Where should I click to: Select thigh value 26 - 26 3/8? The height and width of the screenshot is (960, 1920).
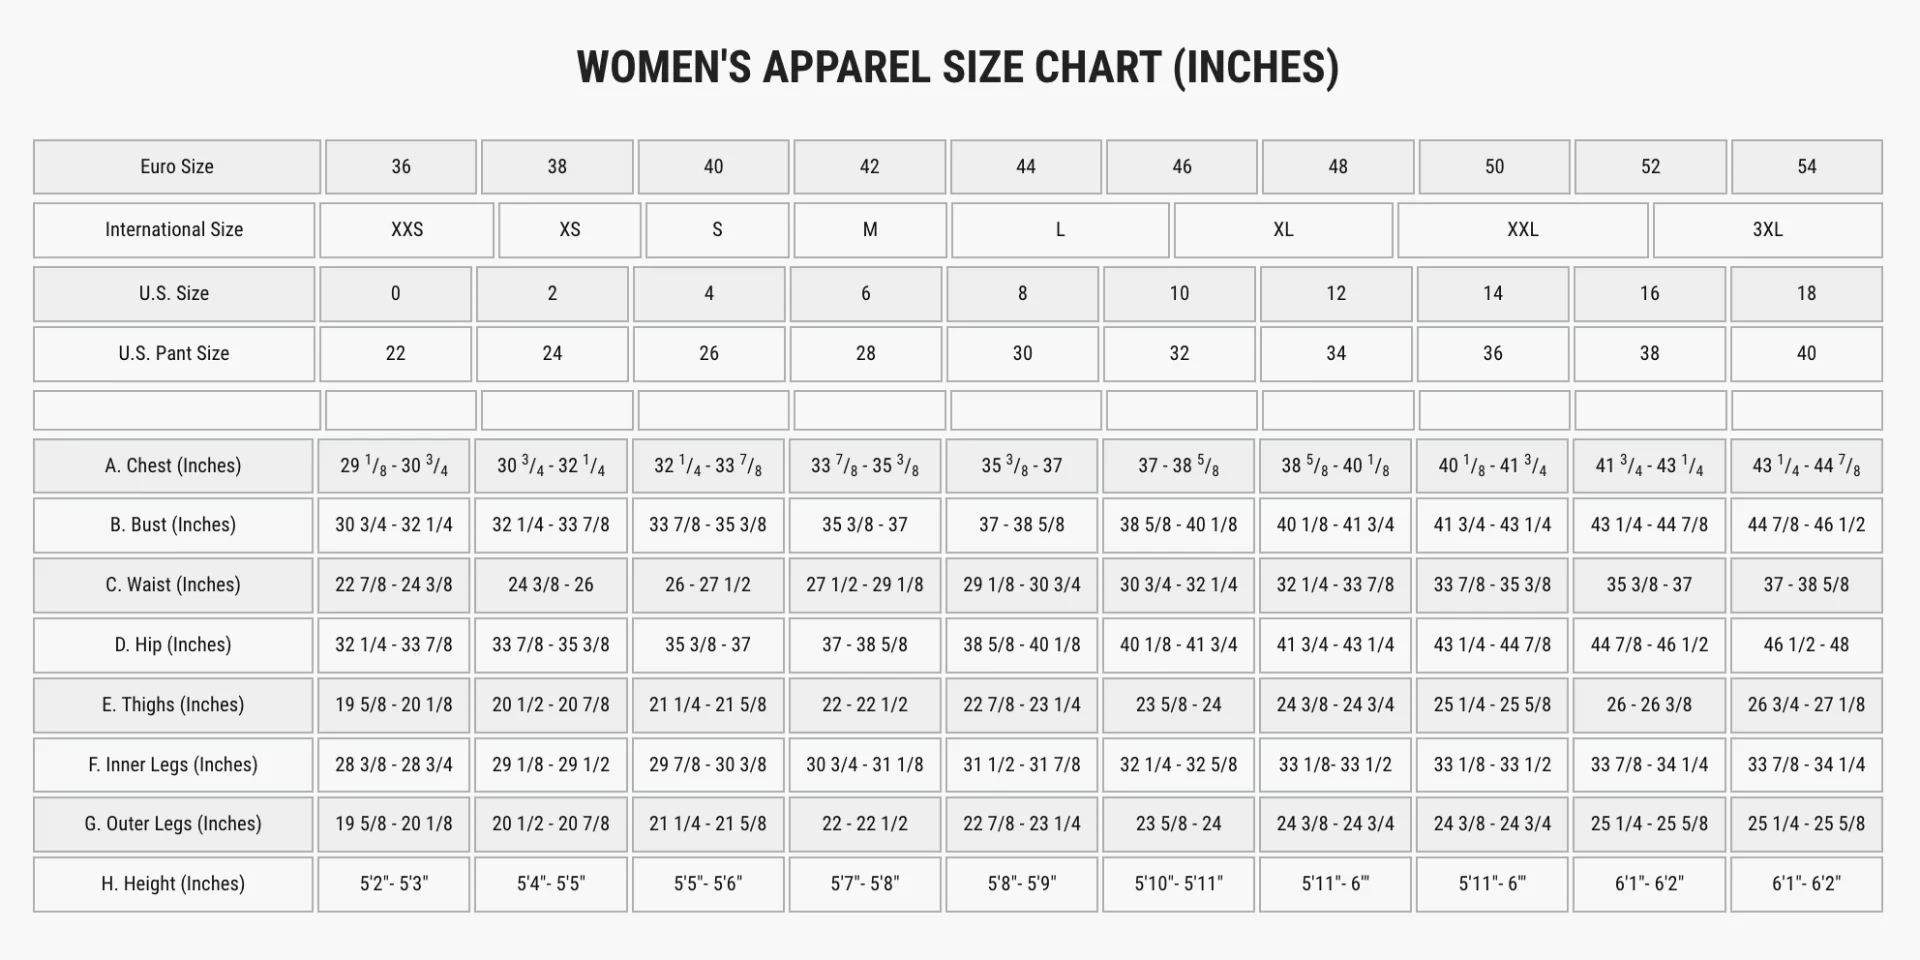click(x=1649, y=705)
